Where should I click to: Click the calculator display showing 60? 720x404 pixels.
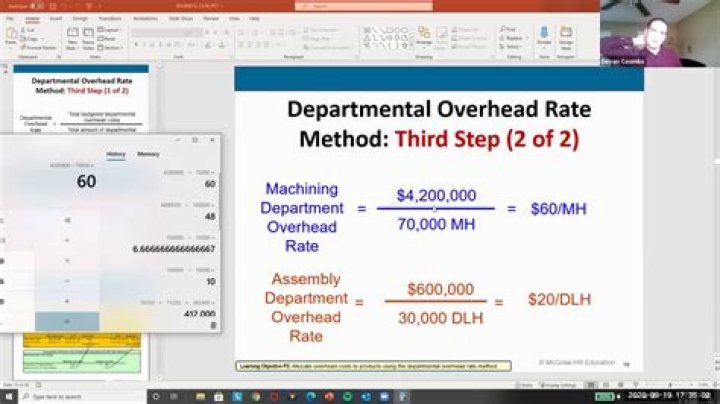click(x=86, y=181)
